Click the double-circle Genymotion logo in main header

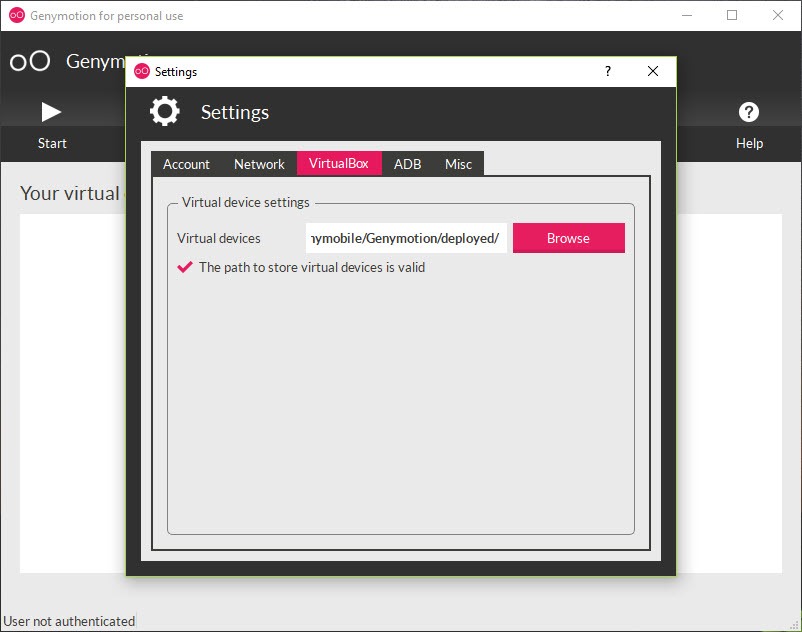pos(30,61)
